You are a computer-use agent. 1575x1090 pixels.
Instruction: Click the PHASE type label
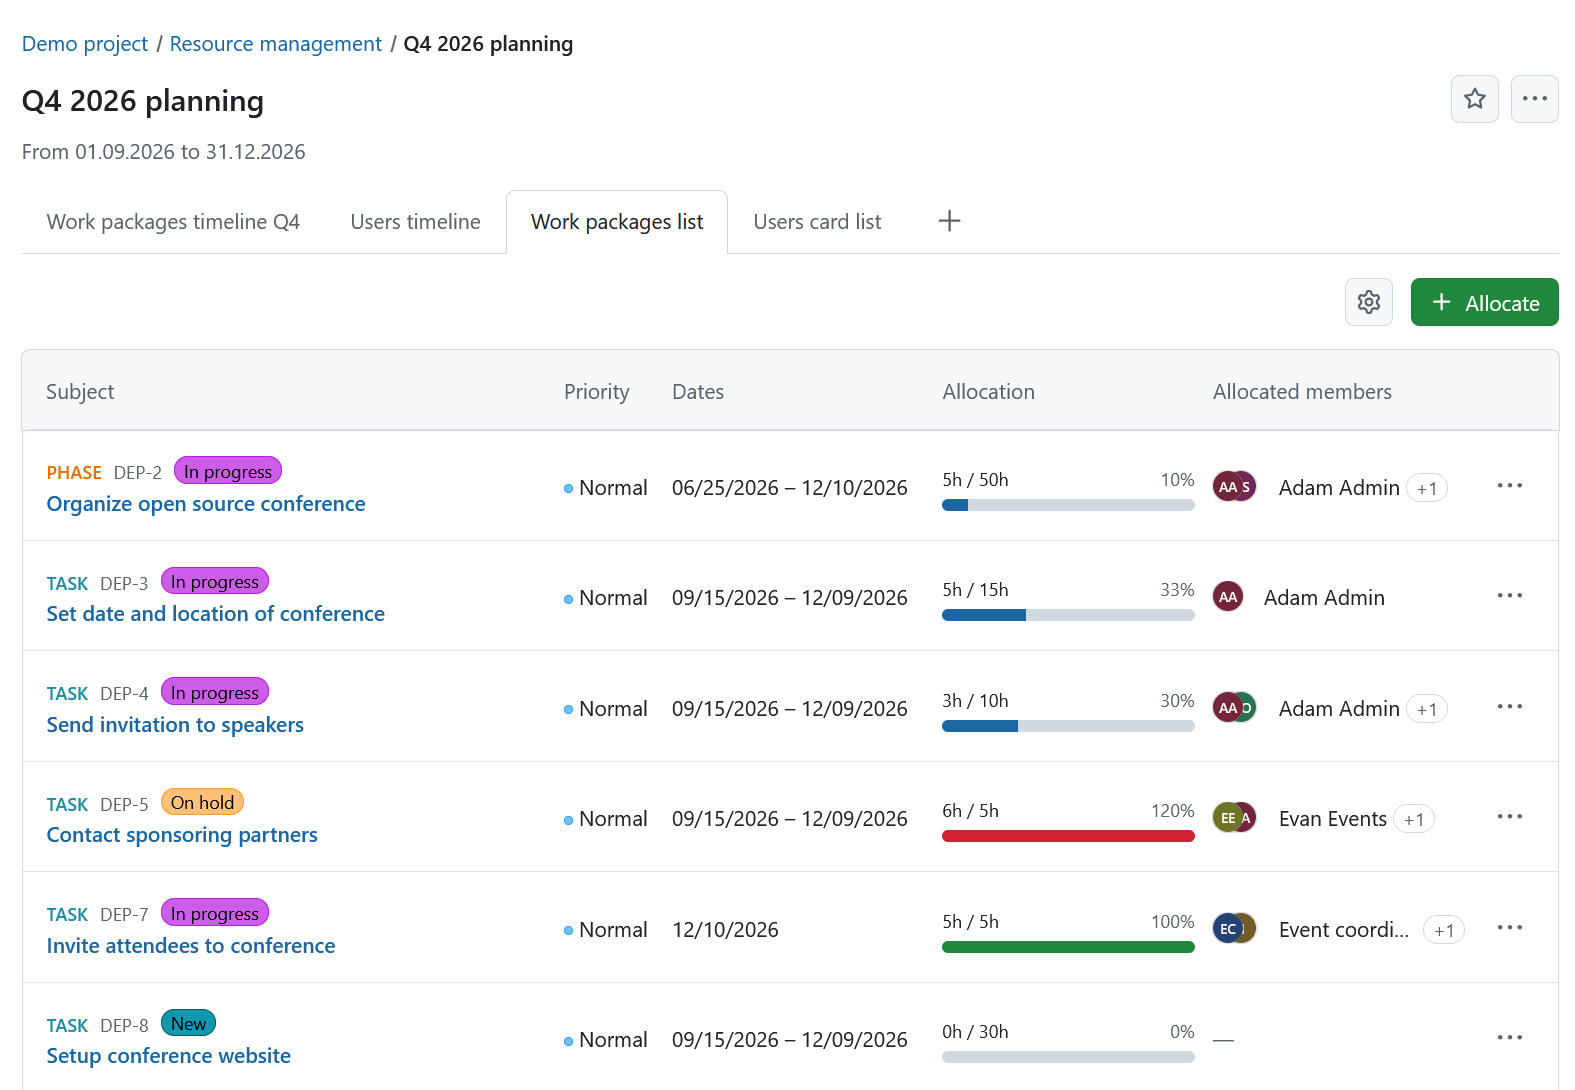pos(74,473)
